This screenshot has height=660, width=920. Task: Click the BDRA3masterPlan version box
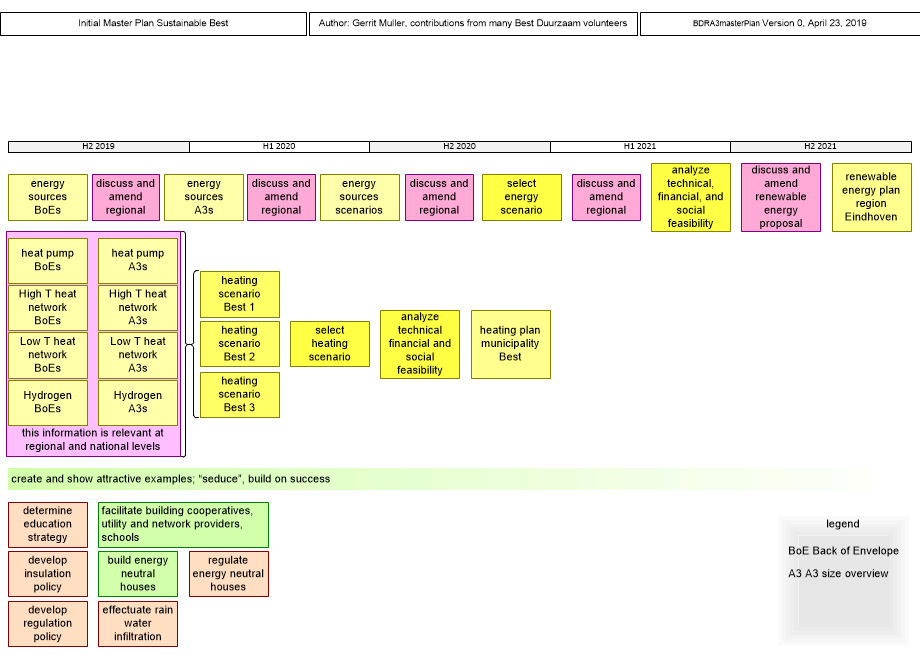(x=780, y=23)
